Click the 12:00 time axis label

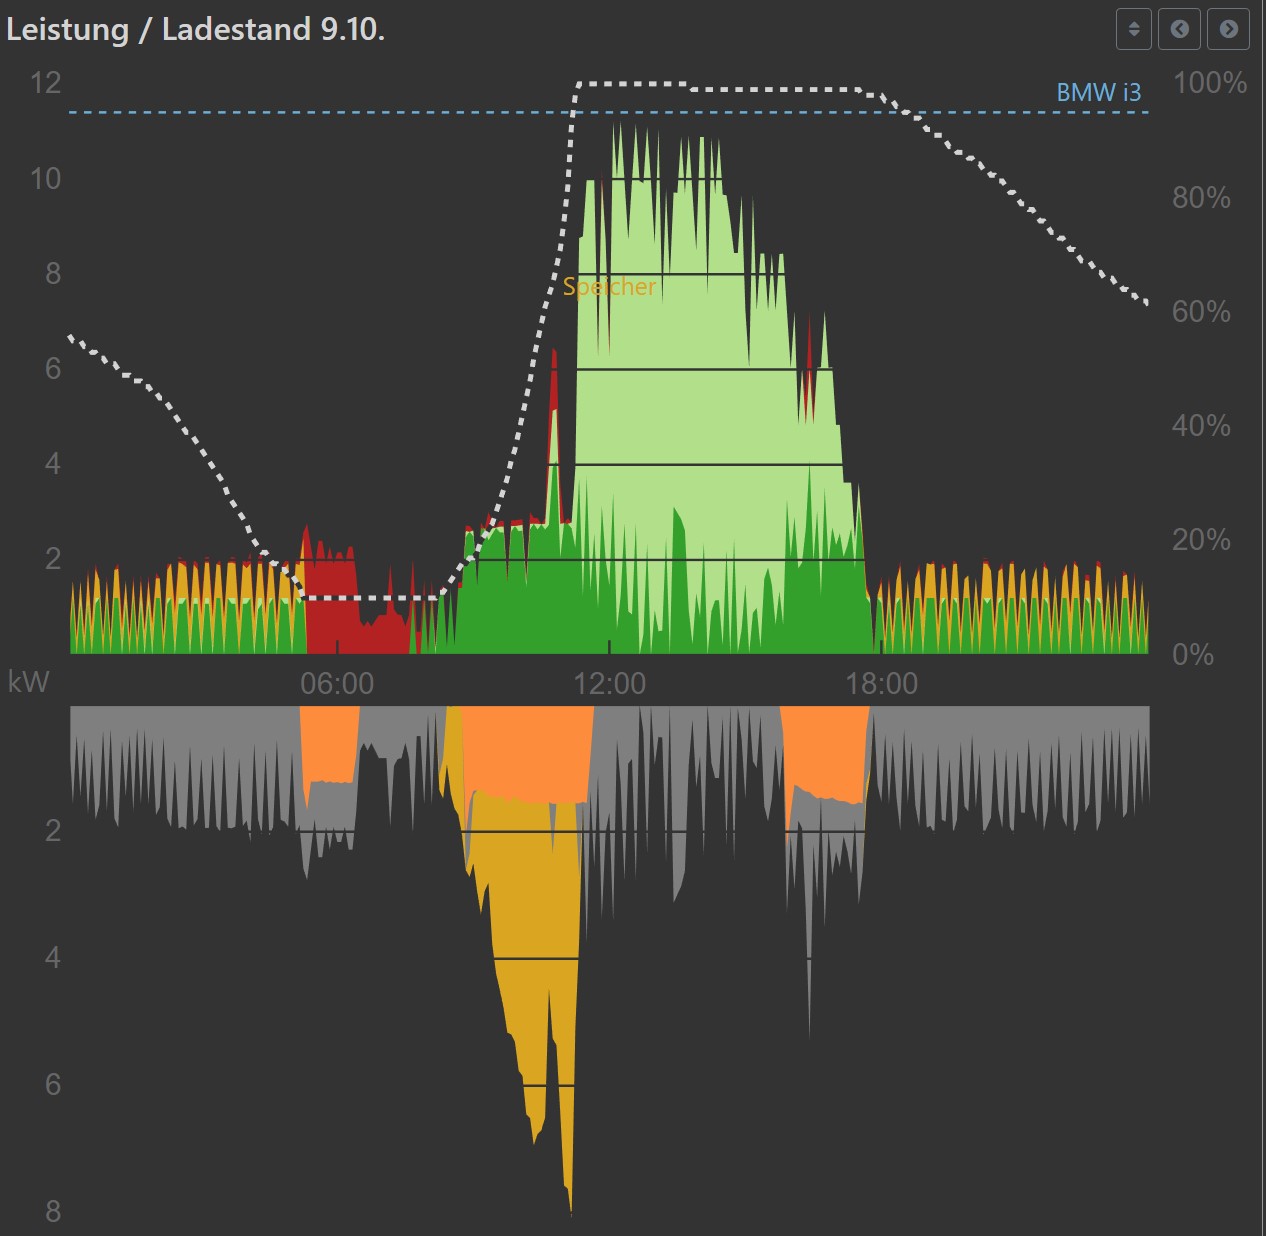click(x=609, y=683)
